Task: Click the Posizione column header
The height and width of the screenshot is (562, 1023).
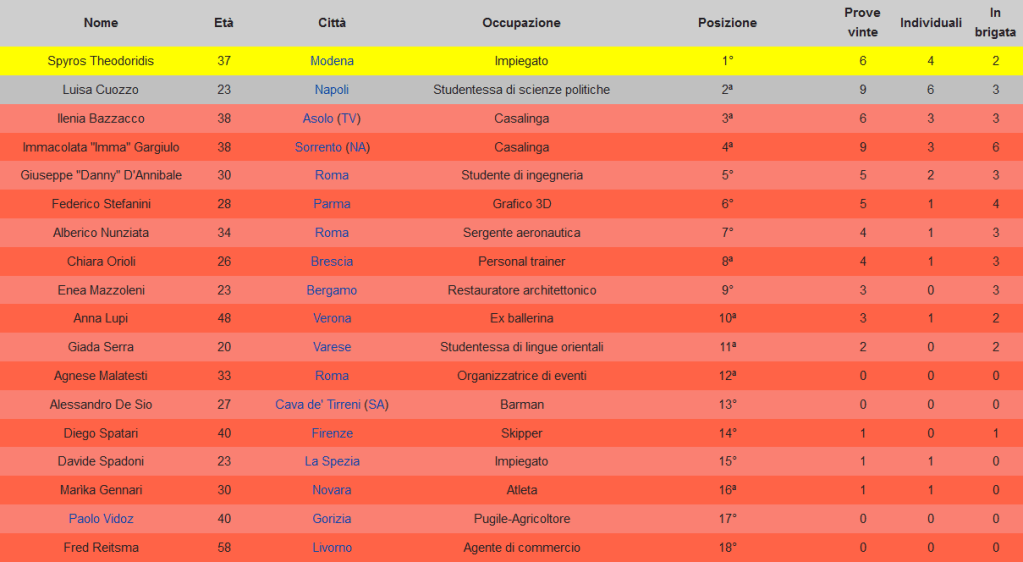Action: (x=727, y=23)
